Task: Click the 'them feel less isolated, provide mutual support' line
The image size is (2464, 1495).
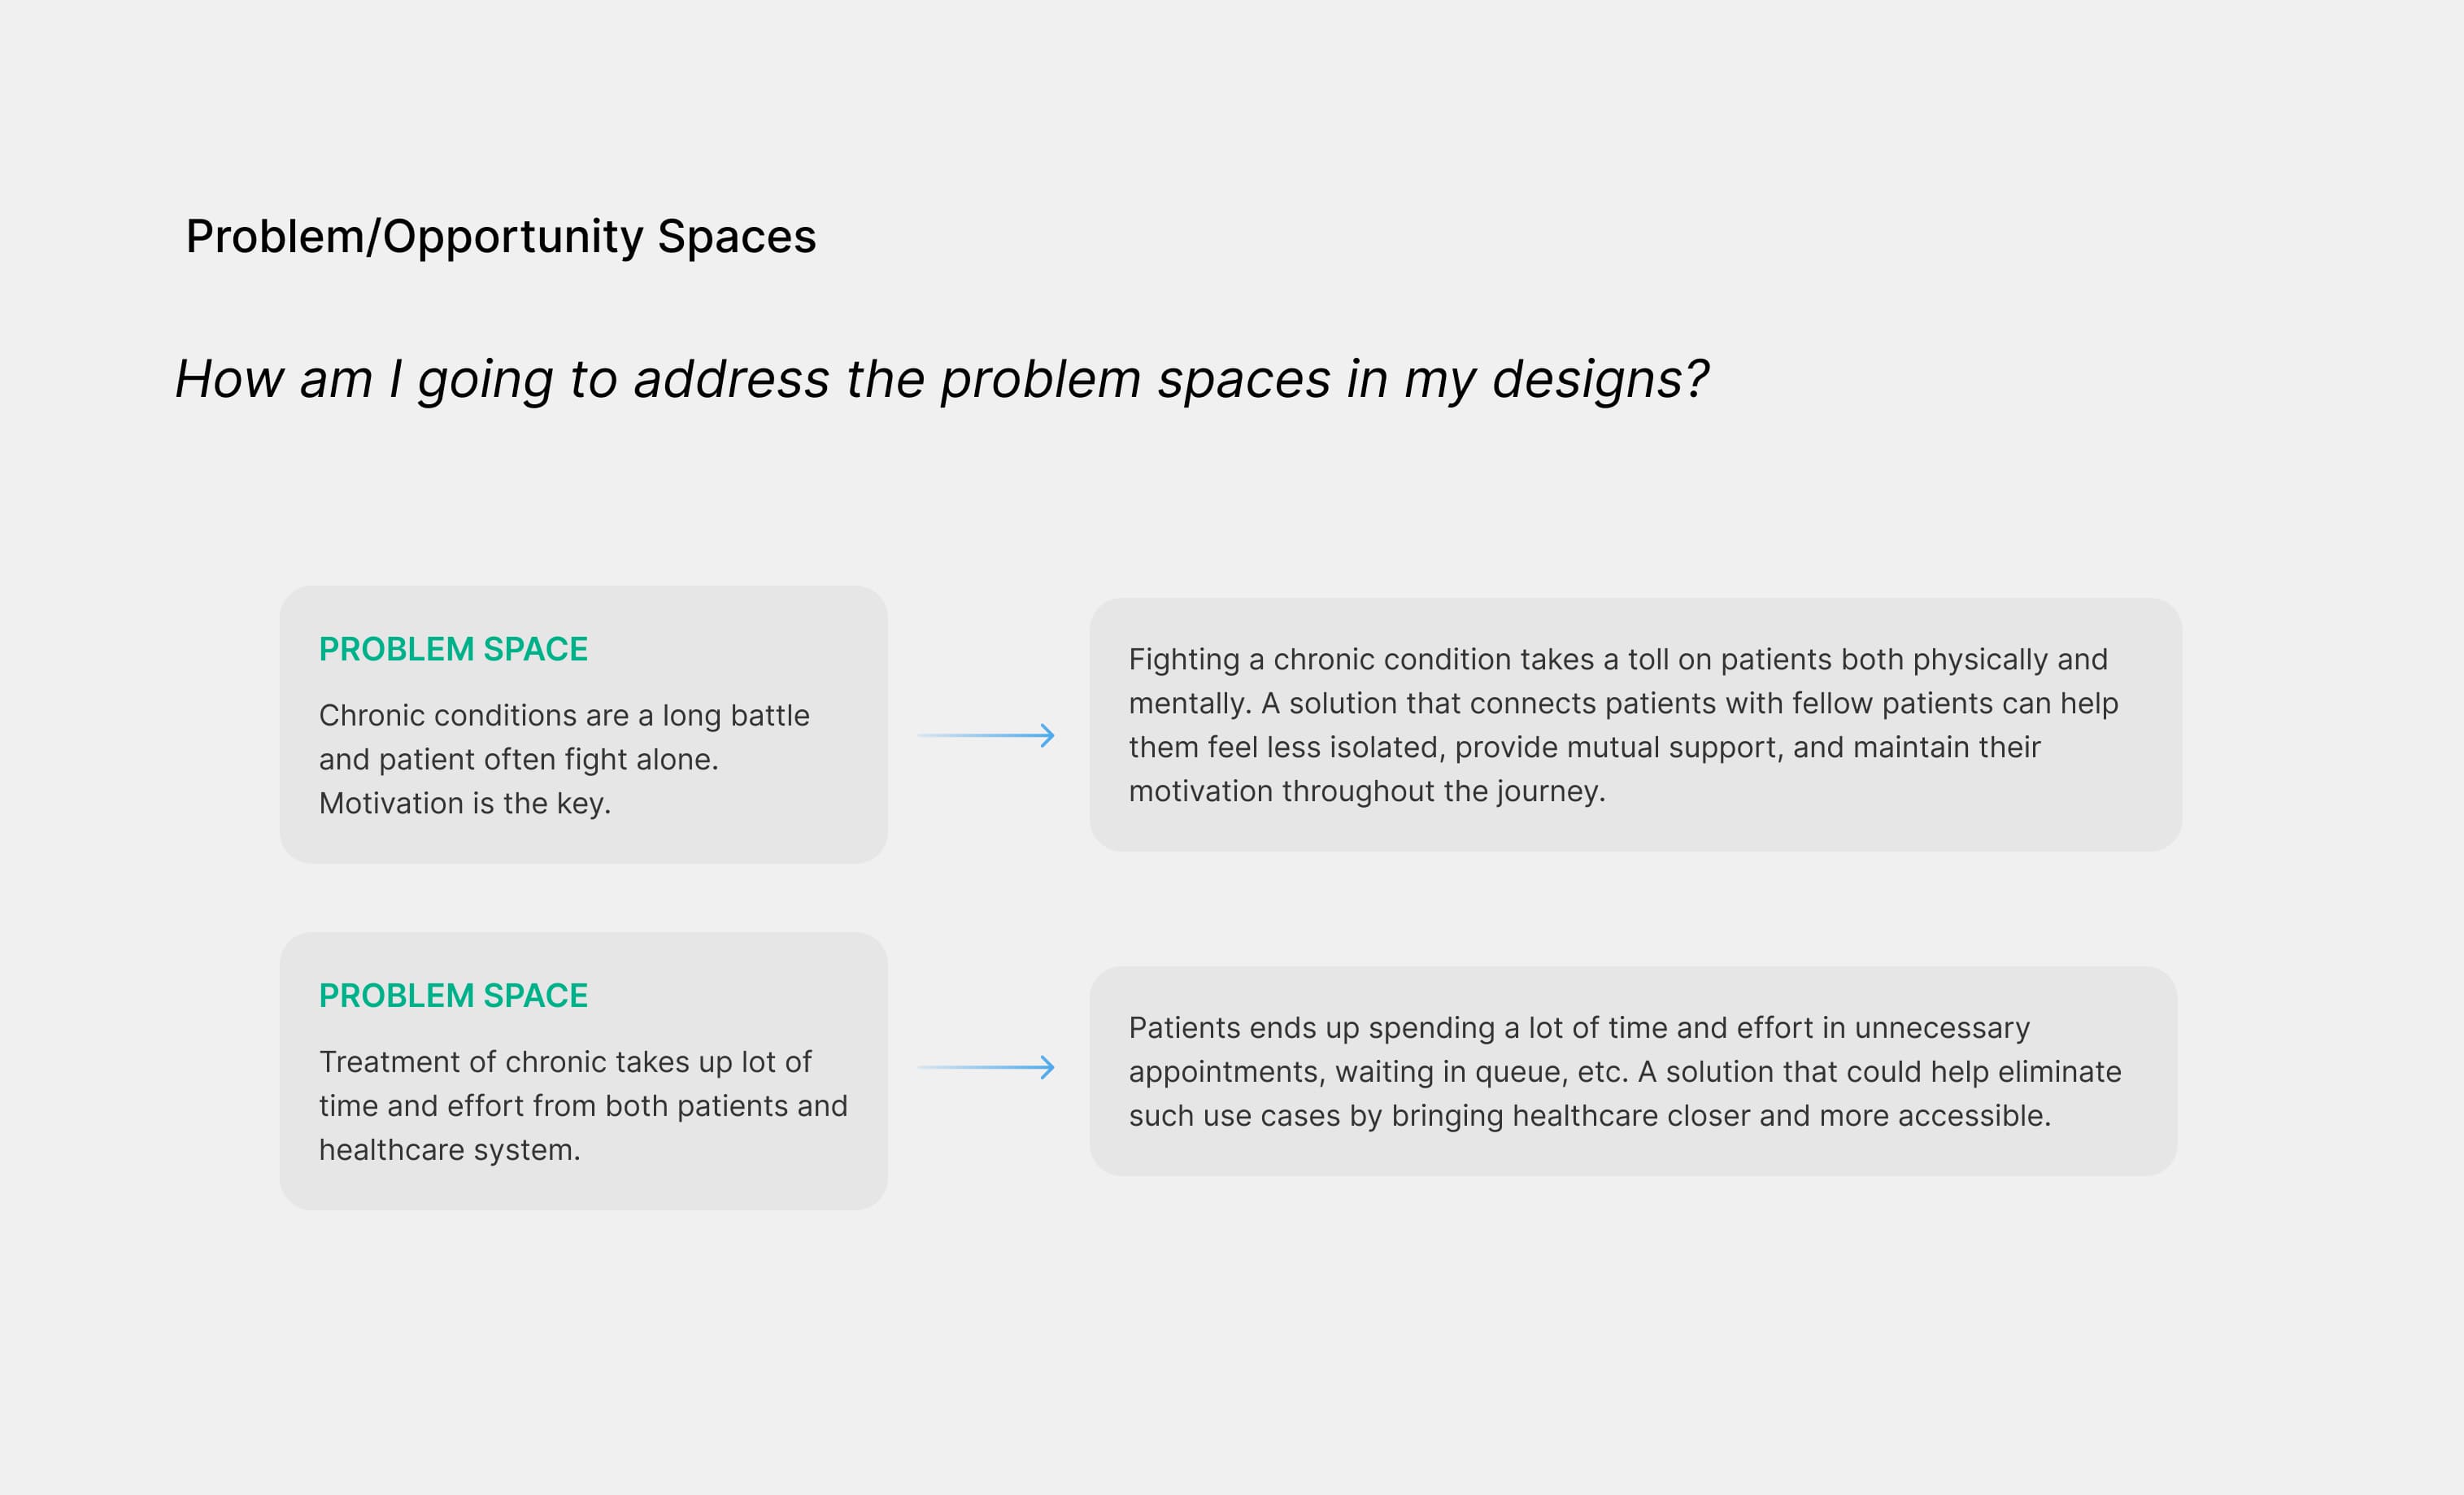Action: click(x=1584, y=747)
